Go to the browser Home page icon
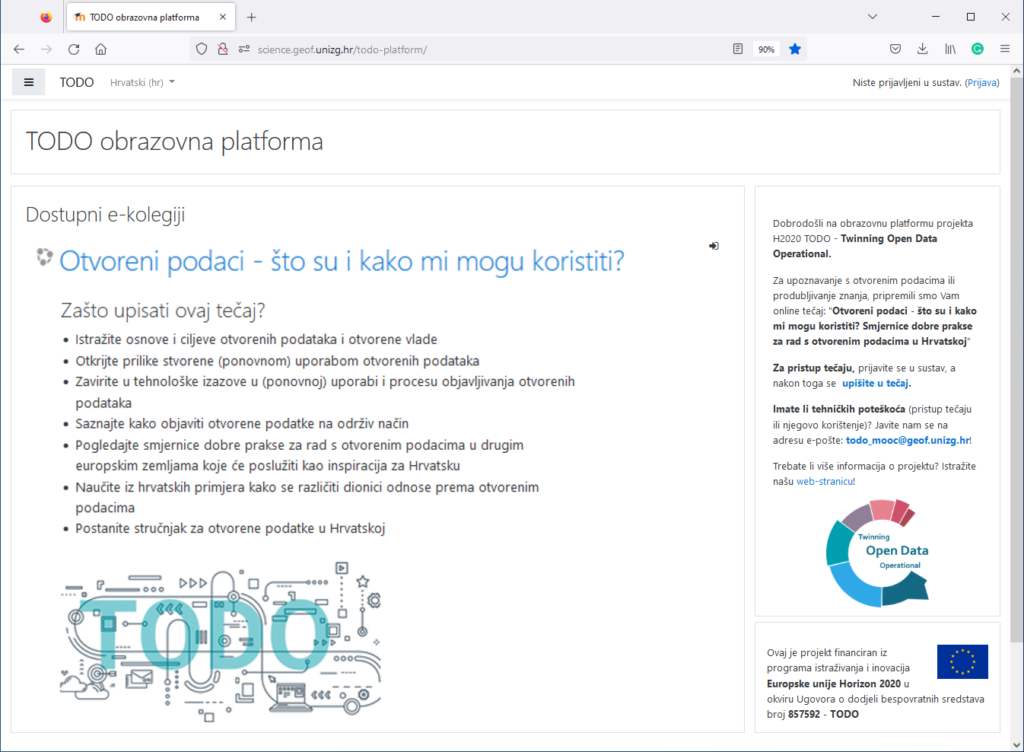The width and height of the screenshot is (1024, 752). pos(101,49)
